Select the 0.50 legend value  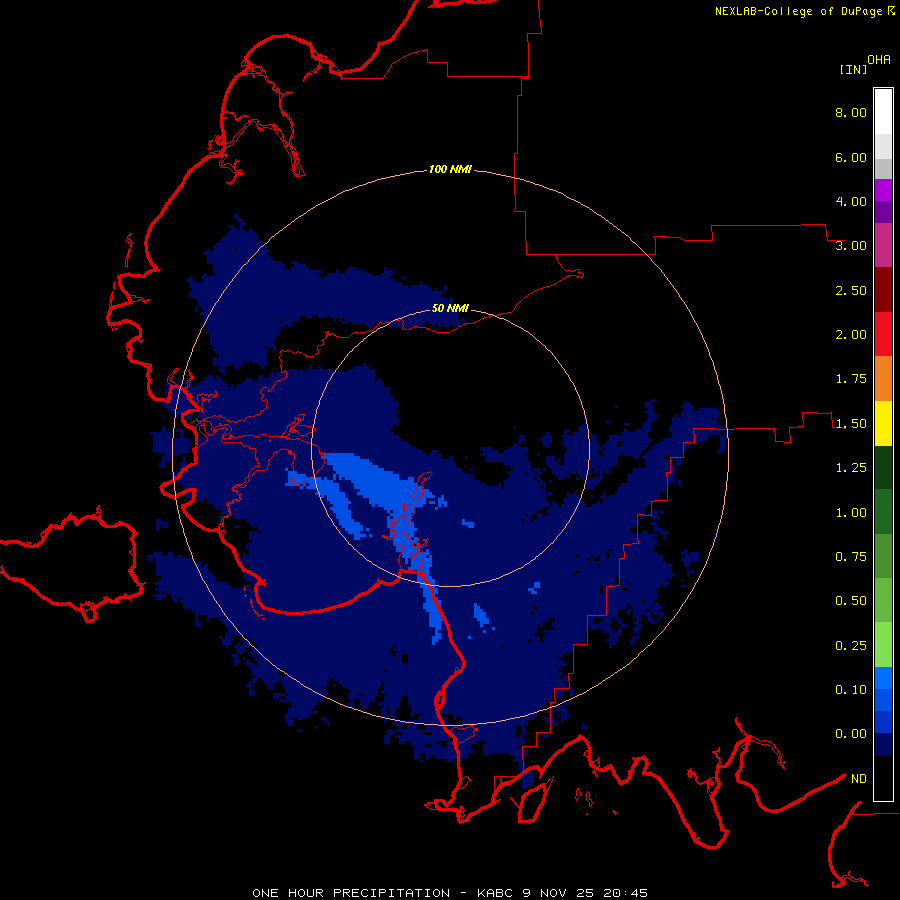[851, 601]
